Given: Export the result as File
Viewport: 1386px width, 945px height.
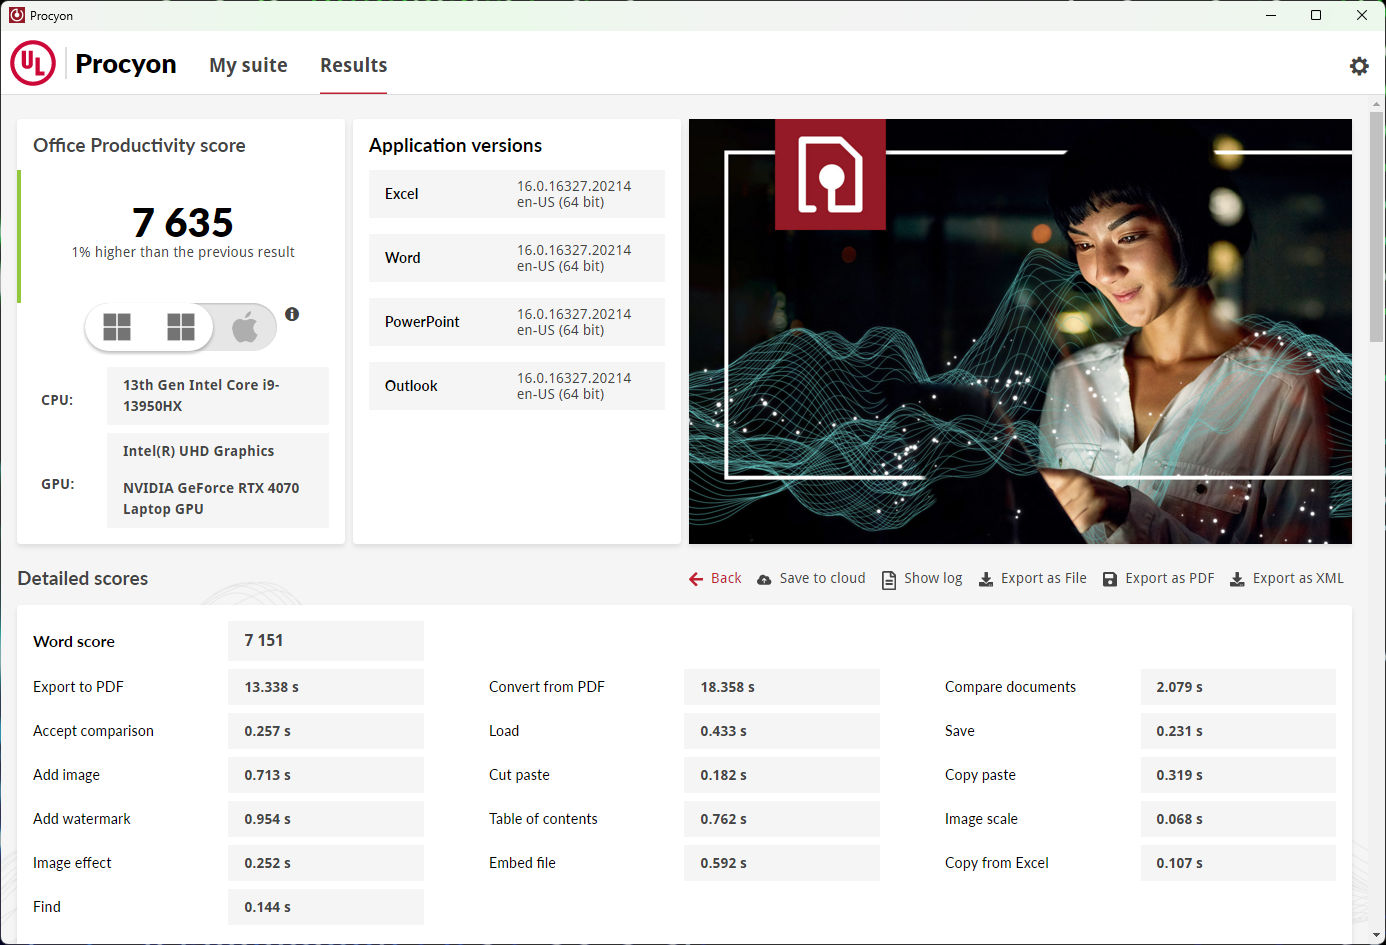Looking at the screenshot, I should click(1032, 579).
